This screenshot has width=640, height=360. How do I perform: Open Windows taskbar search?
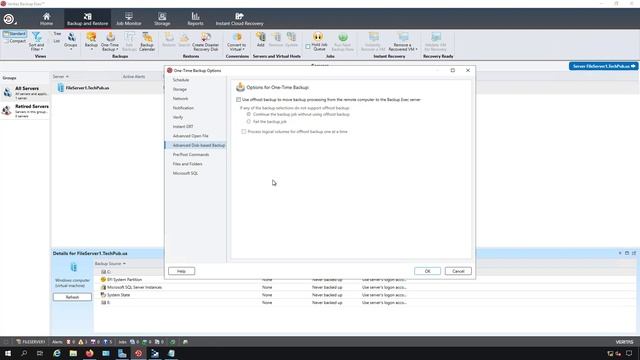tap(24, 353)
